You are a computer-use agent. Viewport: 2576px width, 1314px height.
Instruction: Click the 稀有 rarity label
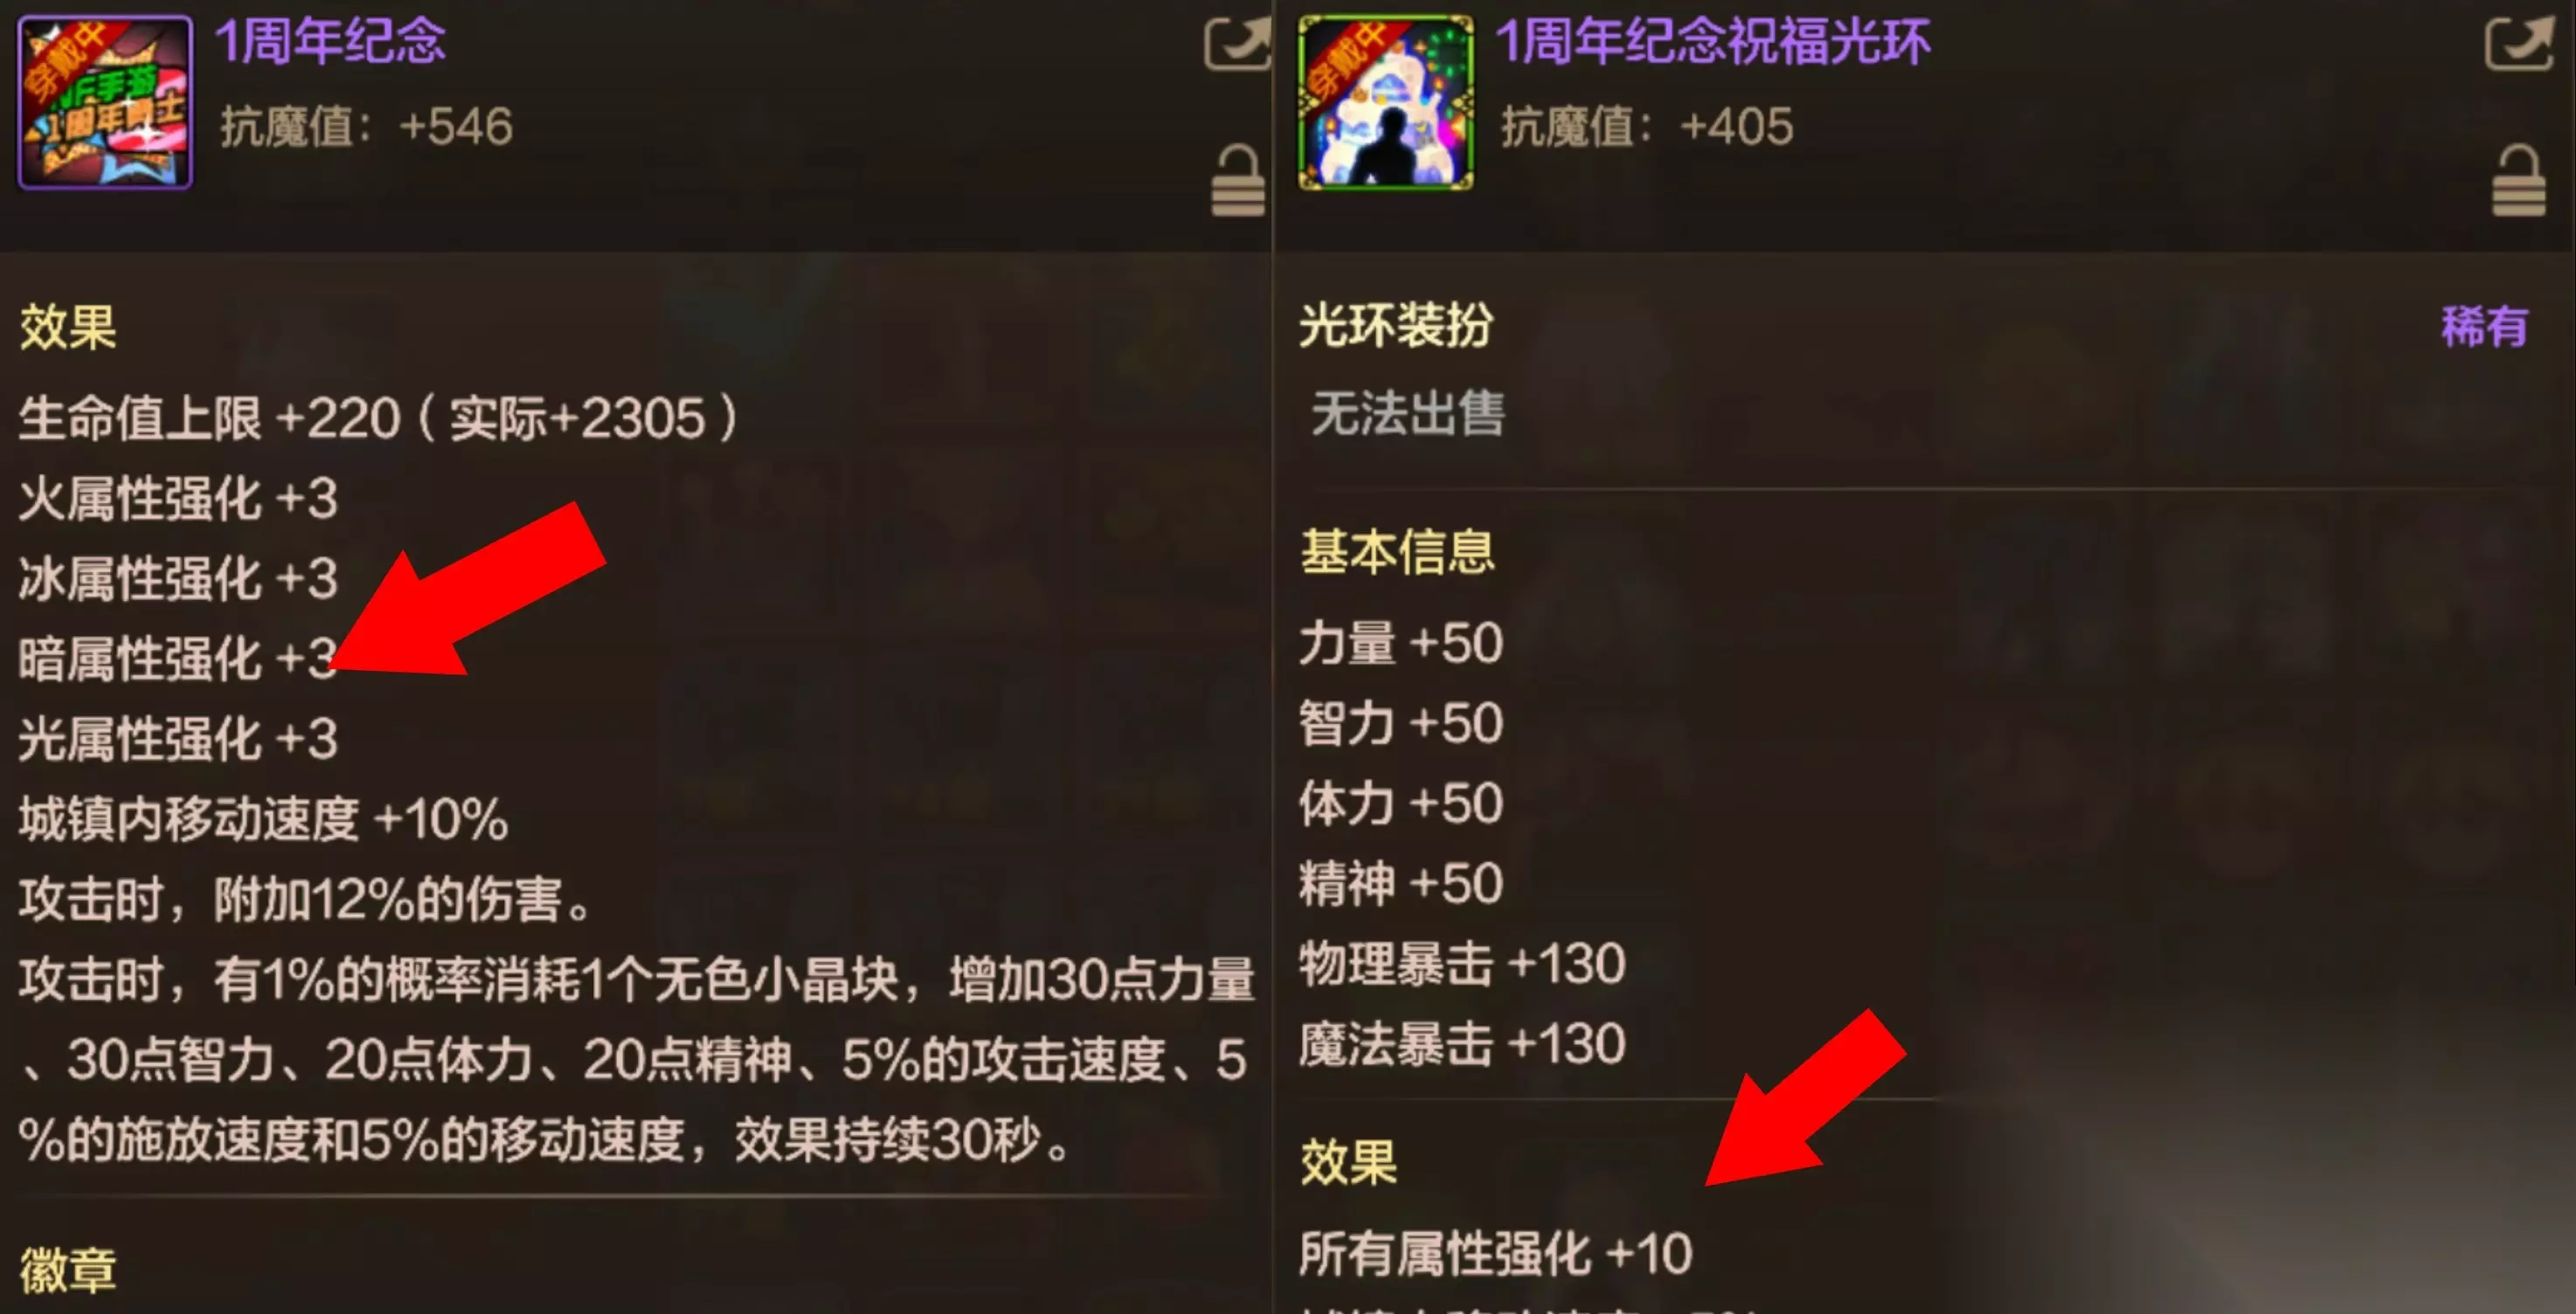(2484, 326)
